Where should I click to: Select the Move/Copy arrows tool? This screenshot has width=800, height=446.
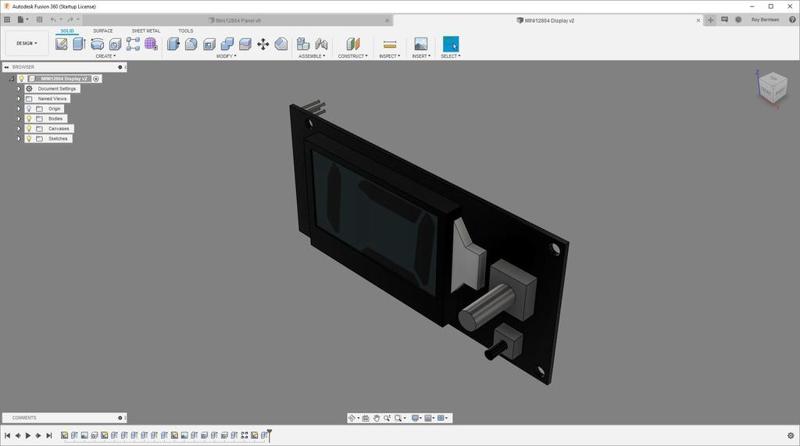pos(263,44)
